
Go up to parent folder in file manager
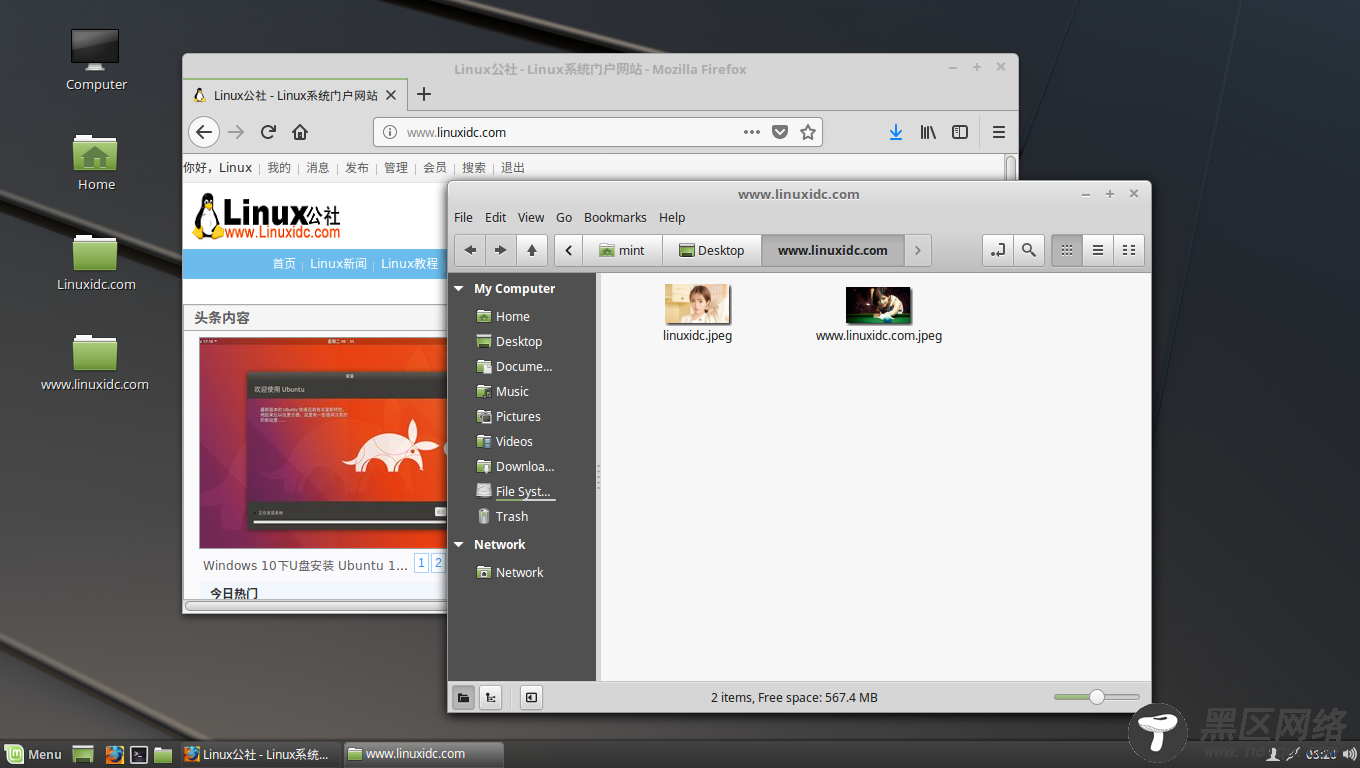pos(532,250)
